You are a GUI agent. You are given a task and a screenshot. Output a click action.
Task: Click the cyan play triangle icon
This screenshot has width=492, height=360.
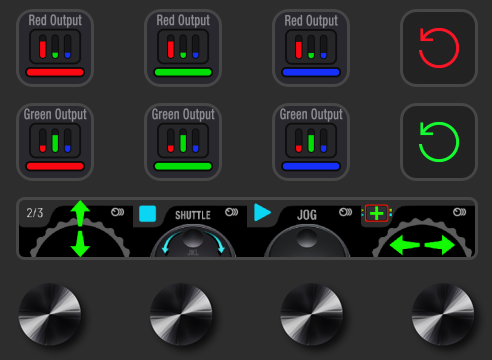(262, 213)
